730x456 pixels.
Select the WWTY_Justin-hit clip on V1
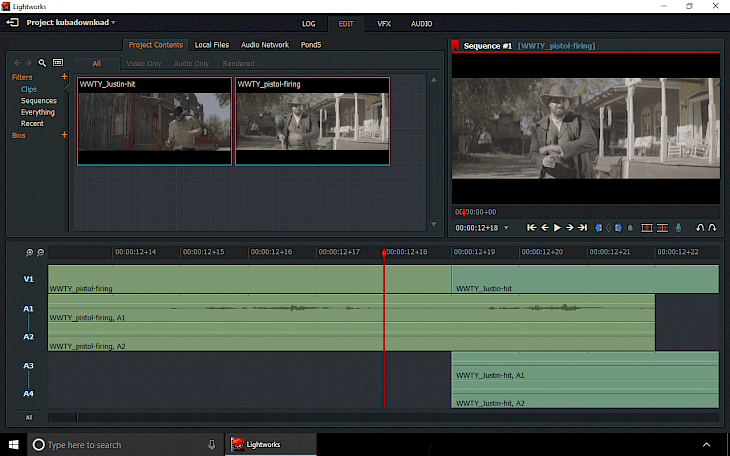click(x=585, y=279)
